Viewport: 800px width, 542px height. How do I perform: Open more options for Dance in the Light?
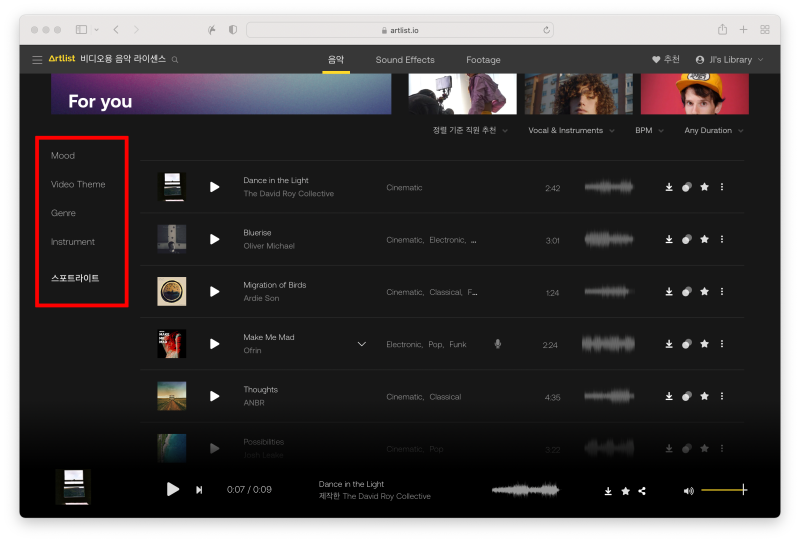[x=722, y=187]
